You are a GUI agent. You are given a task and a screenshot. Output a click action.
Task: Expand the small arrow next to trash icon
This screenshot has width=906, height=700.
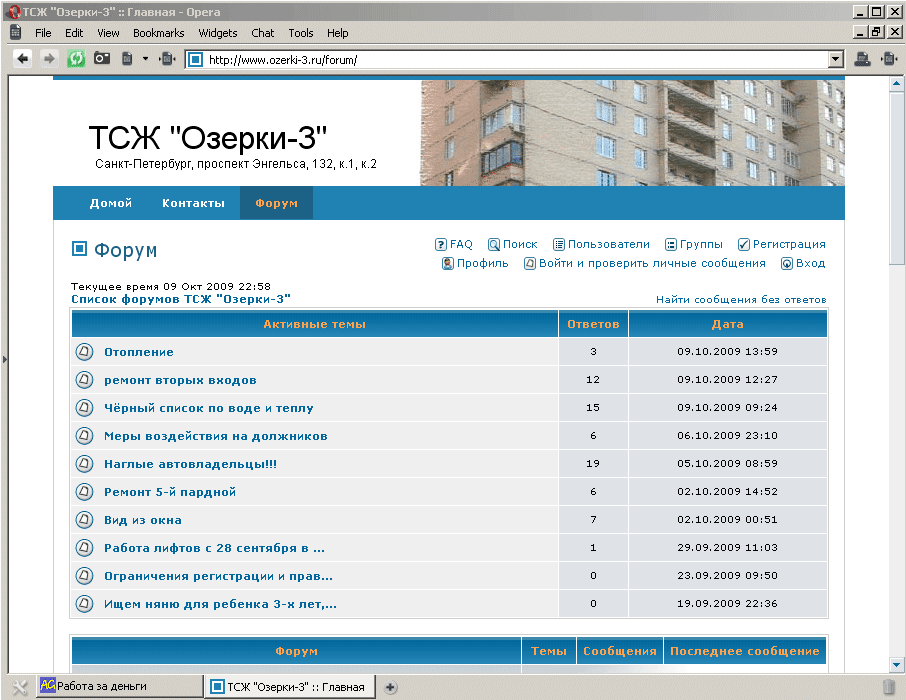tap(145, 59)
